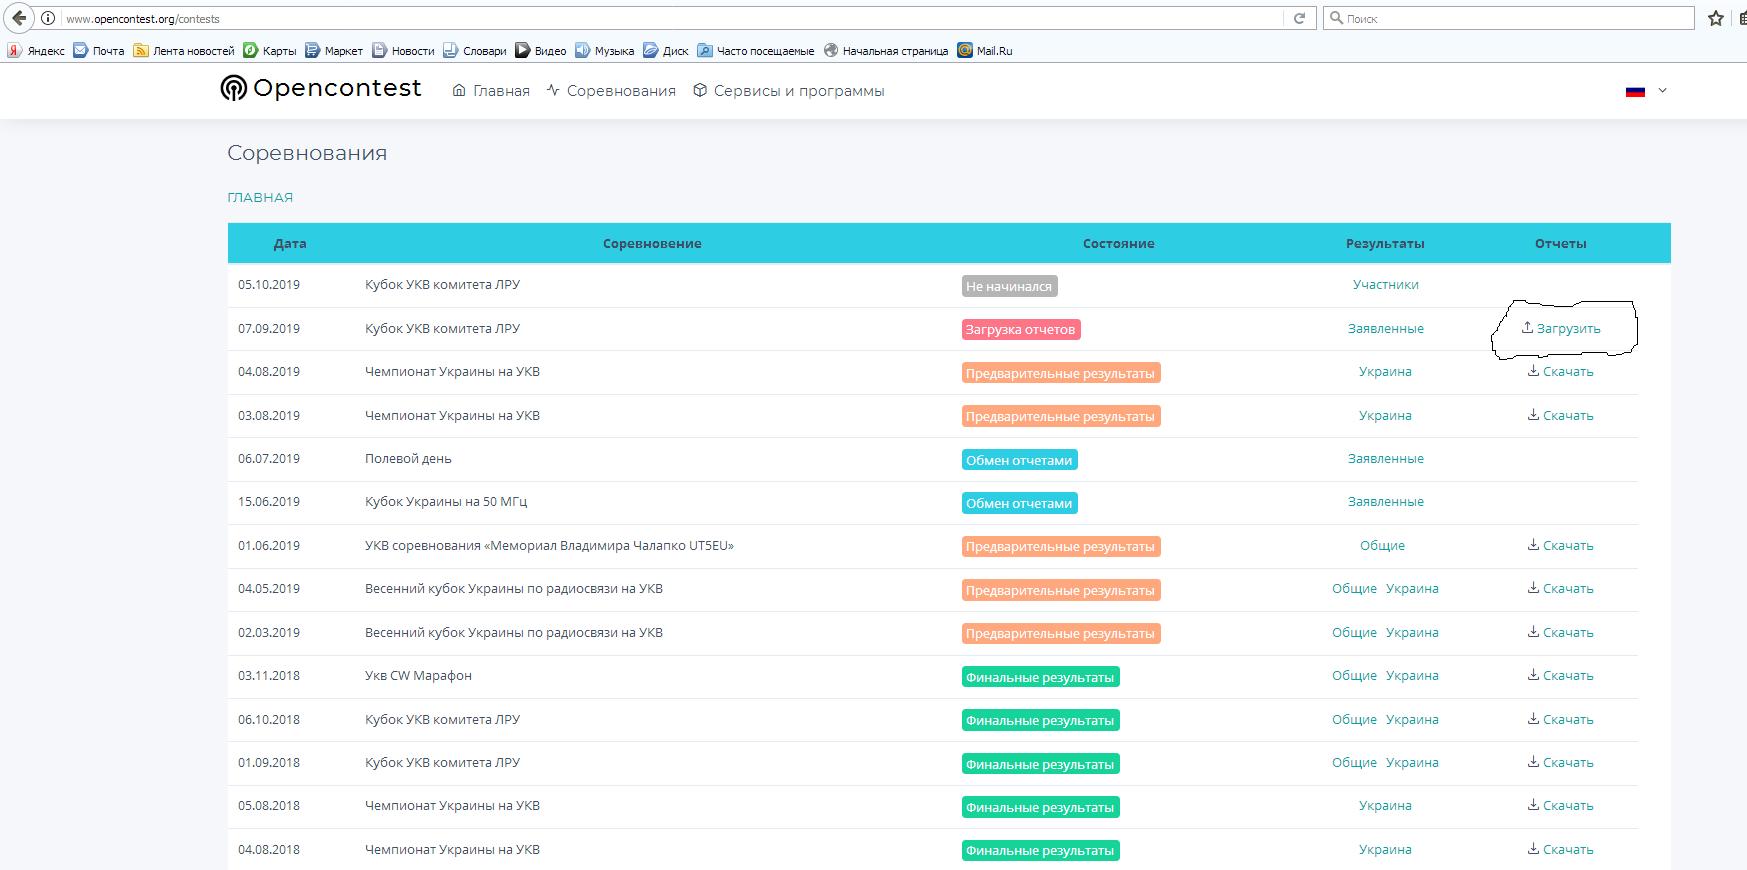
Task: Open the Соревнования navigation menu item
Action: point(611,91)
